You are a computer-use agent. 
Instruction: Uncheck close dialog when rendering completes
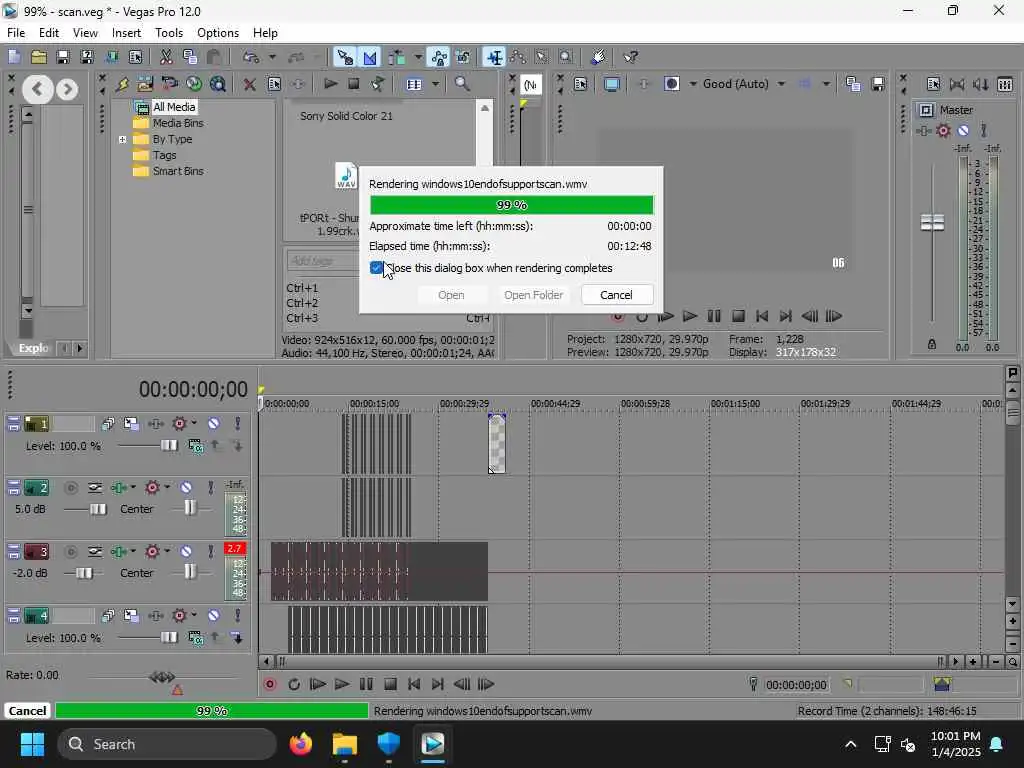(x=376, y=268)
